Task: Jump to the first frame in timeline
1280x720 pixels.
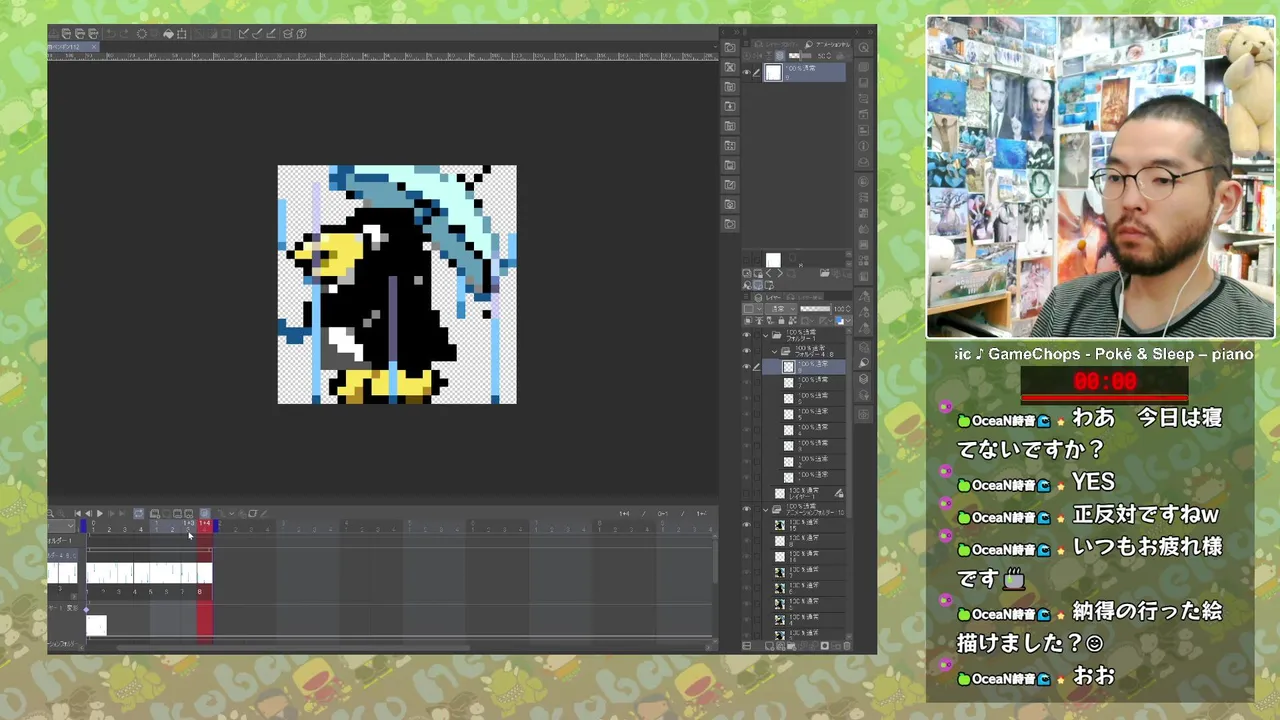Action: 77,514
